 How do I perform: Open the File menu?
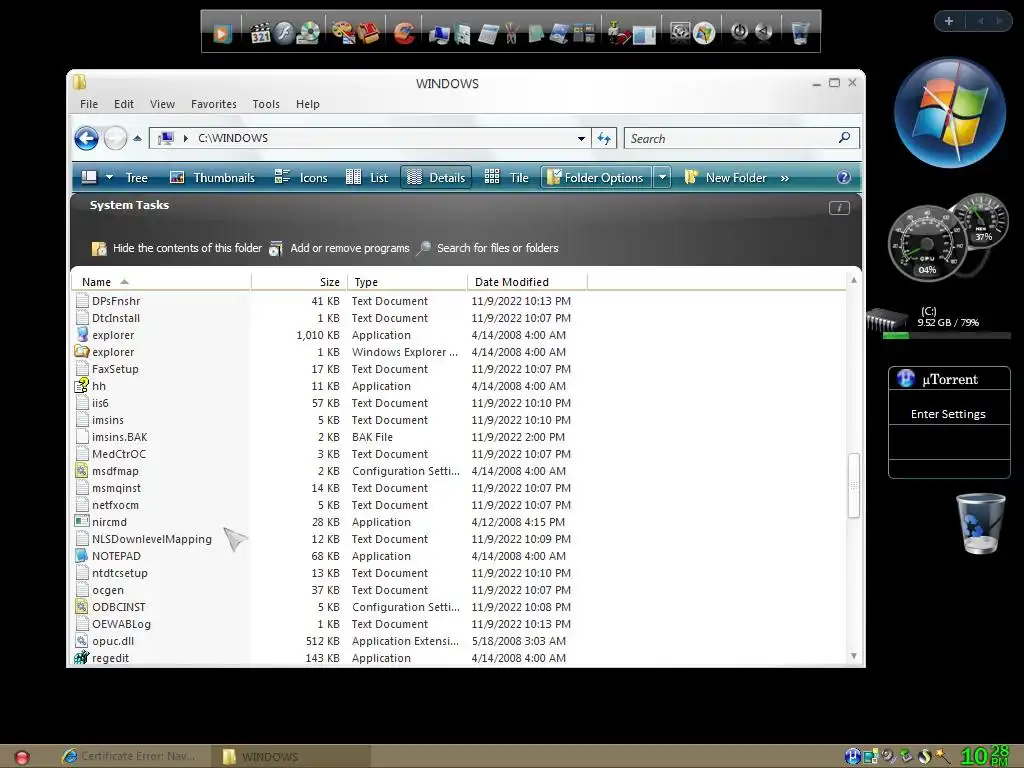[89, 104]
